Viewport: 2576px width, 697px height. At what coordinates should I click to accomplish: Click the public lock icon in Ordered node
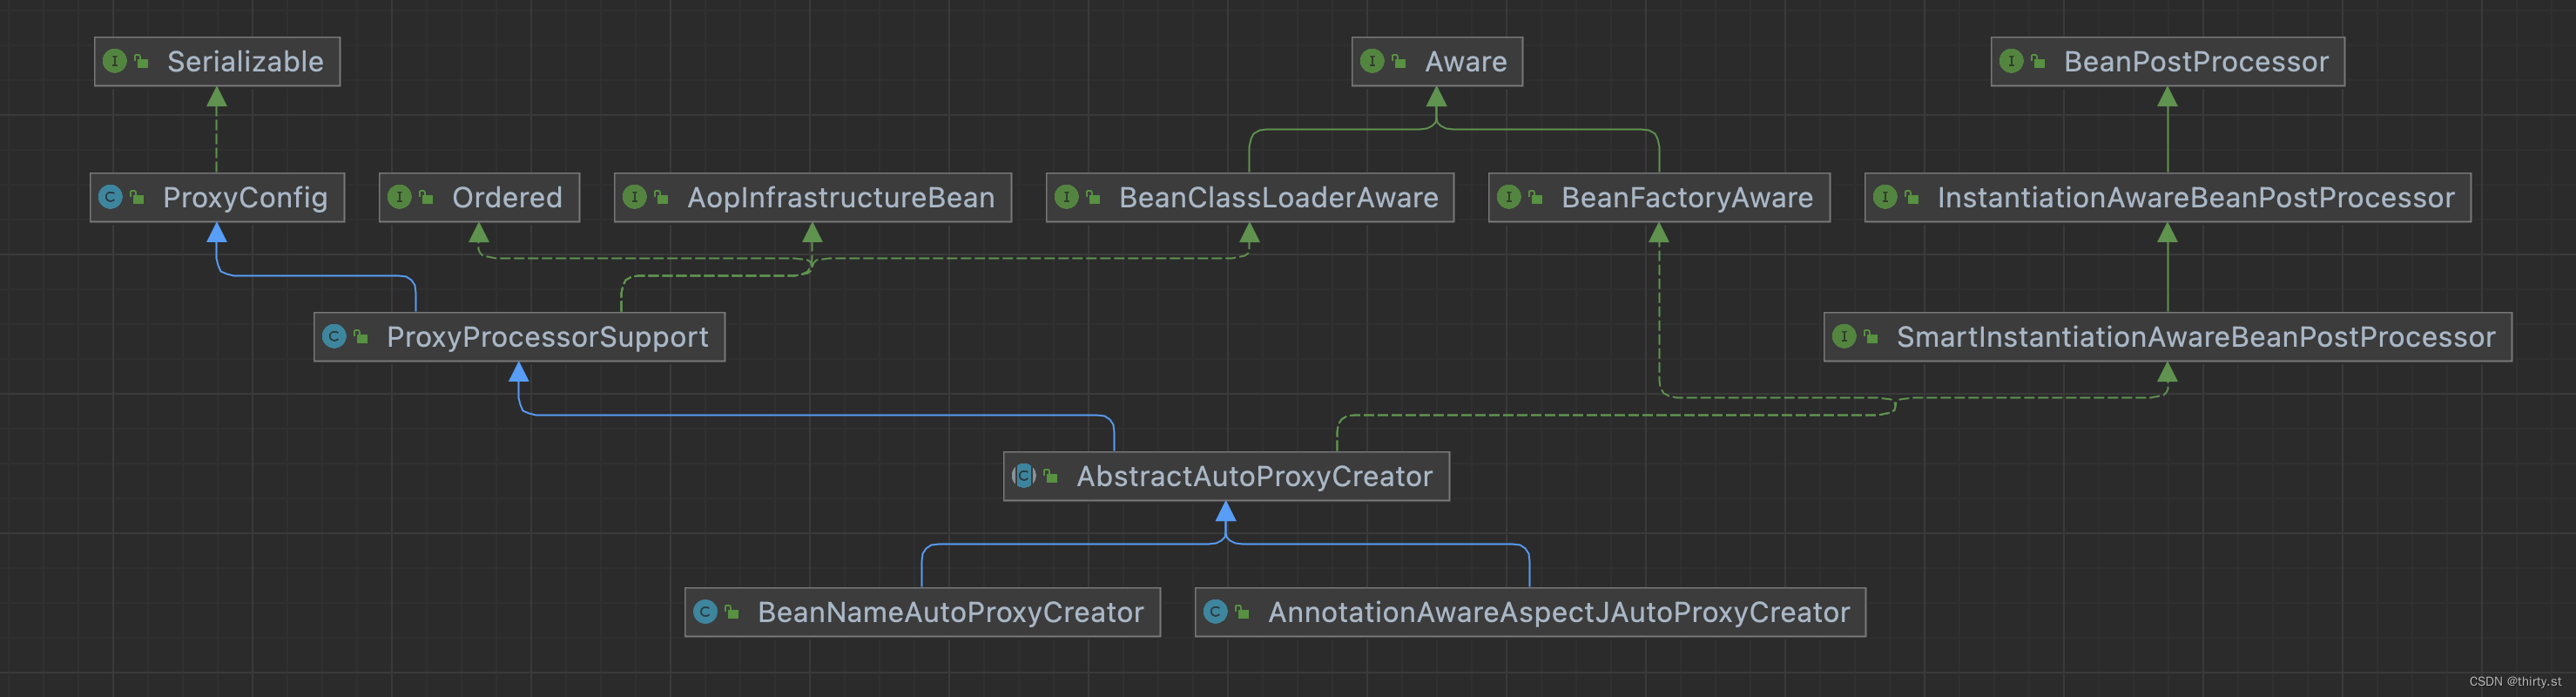pyautogui.click(x=427, y=197)
